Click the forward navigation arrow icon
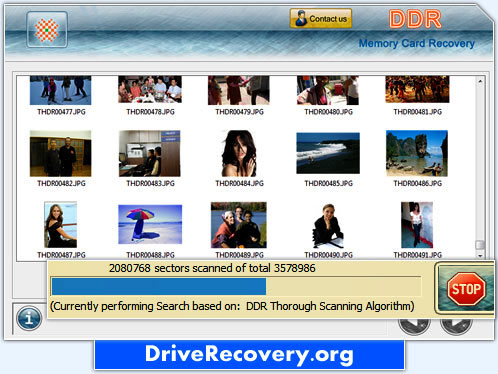This screenshot has width=498, height=374. coord(456,326)
